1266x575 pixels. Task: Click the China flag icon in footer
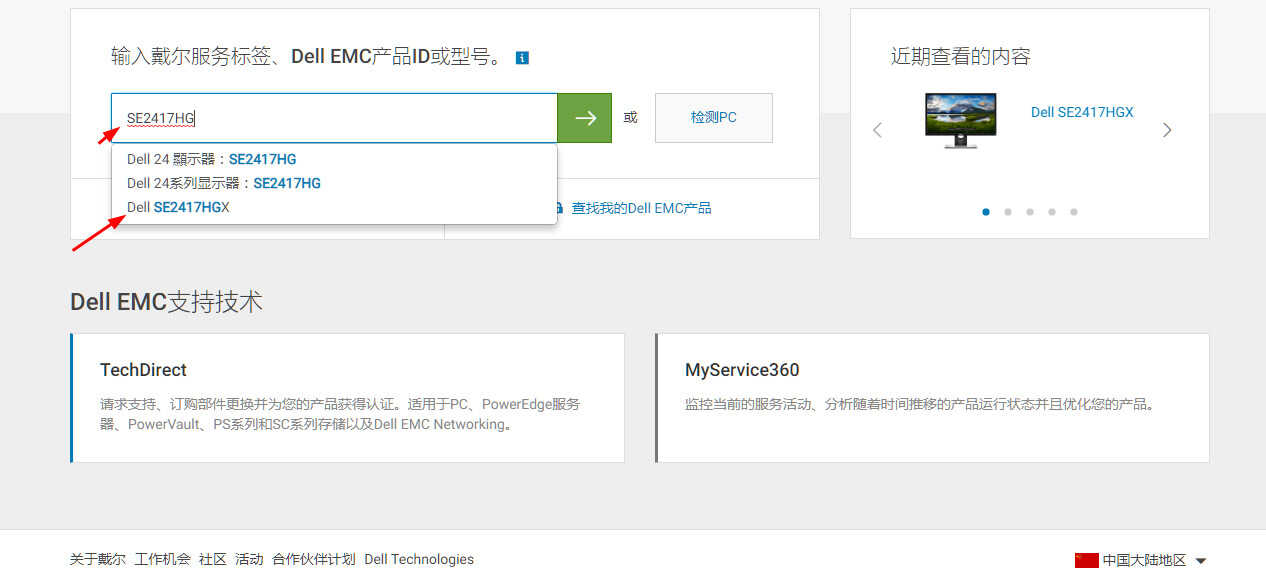pyautogui.click(x=1086, y=560)
